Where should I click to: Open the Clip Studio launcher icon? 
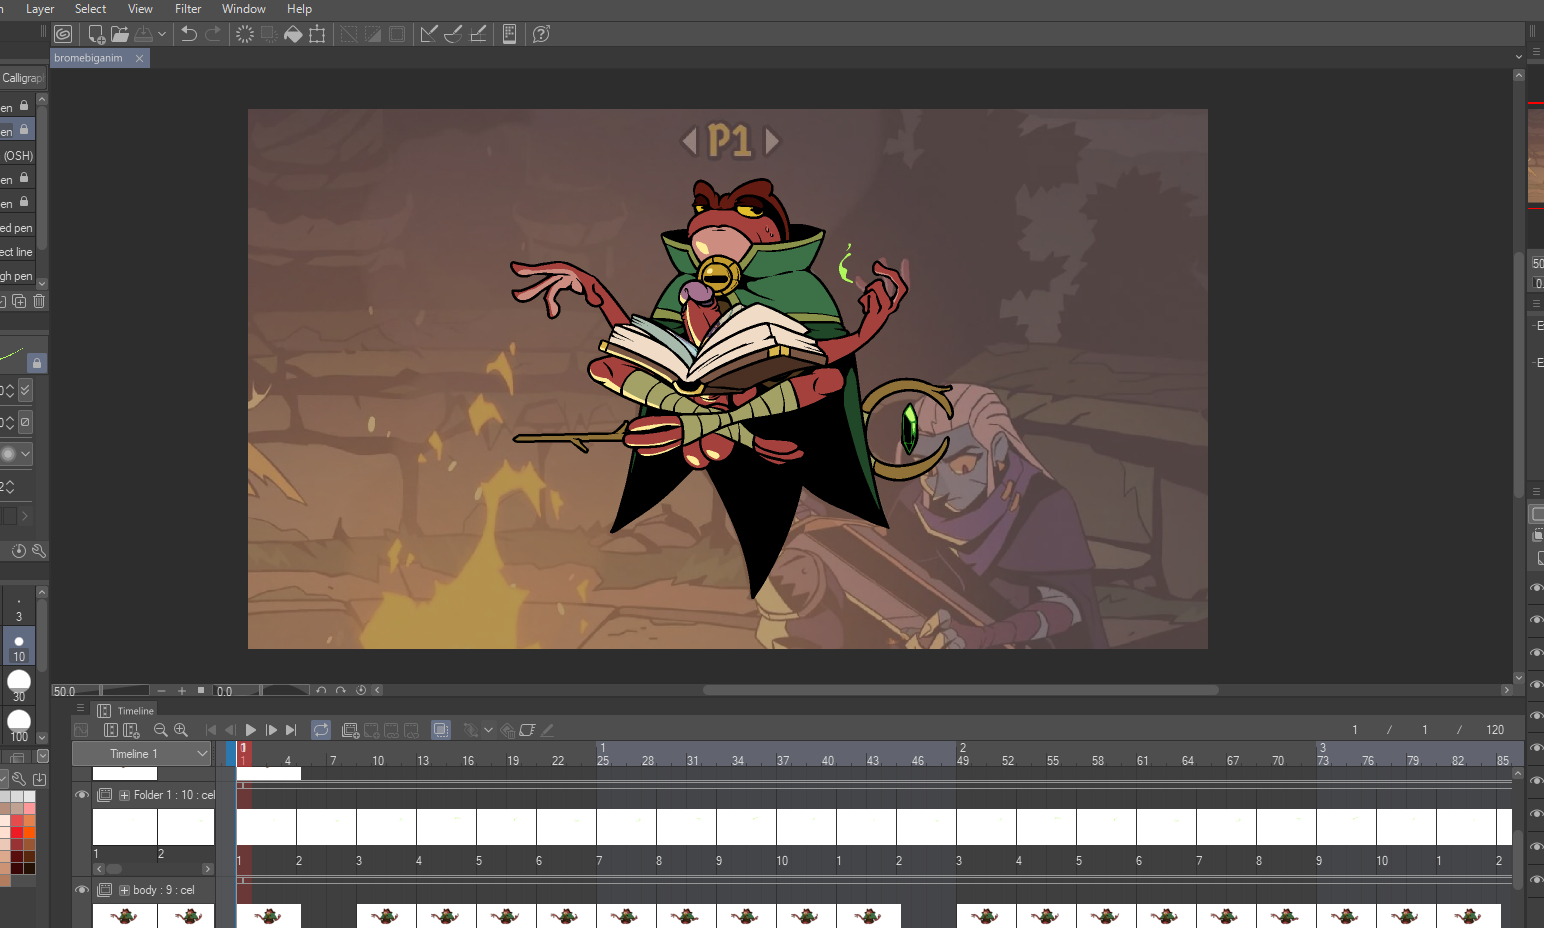point(63,34)
